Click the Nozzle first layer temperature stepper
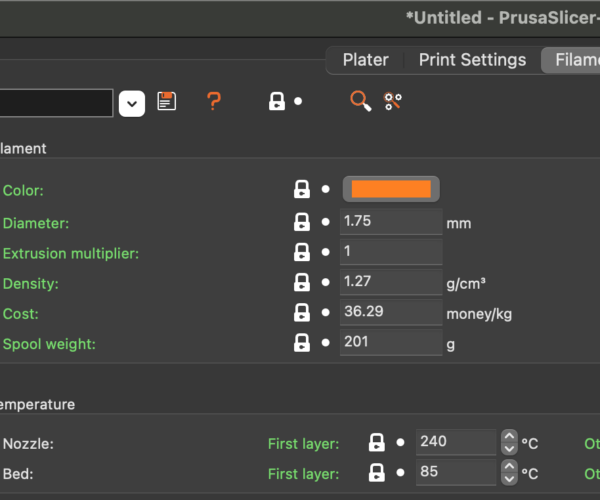 point(509,442)
